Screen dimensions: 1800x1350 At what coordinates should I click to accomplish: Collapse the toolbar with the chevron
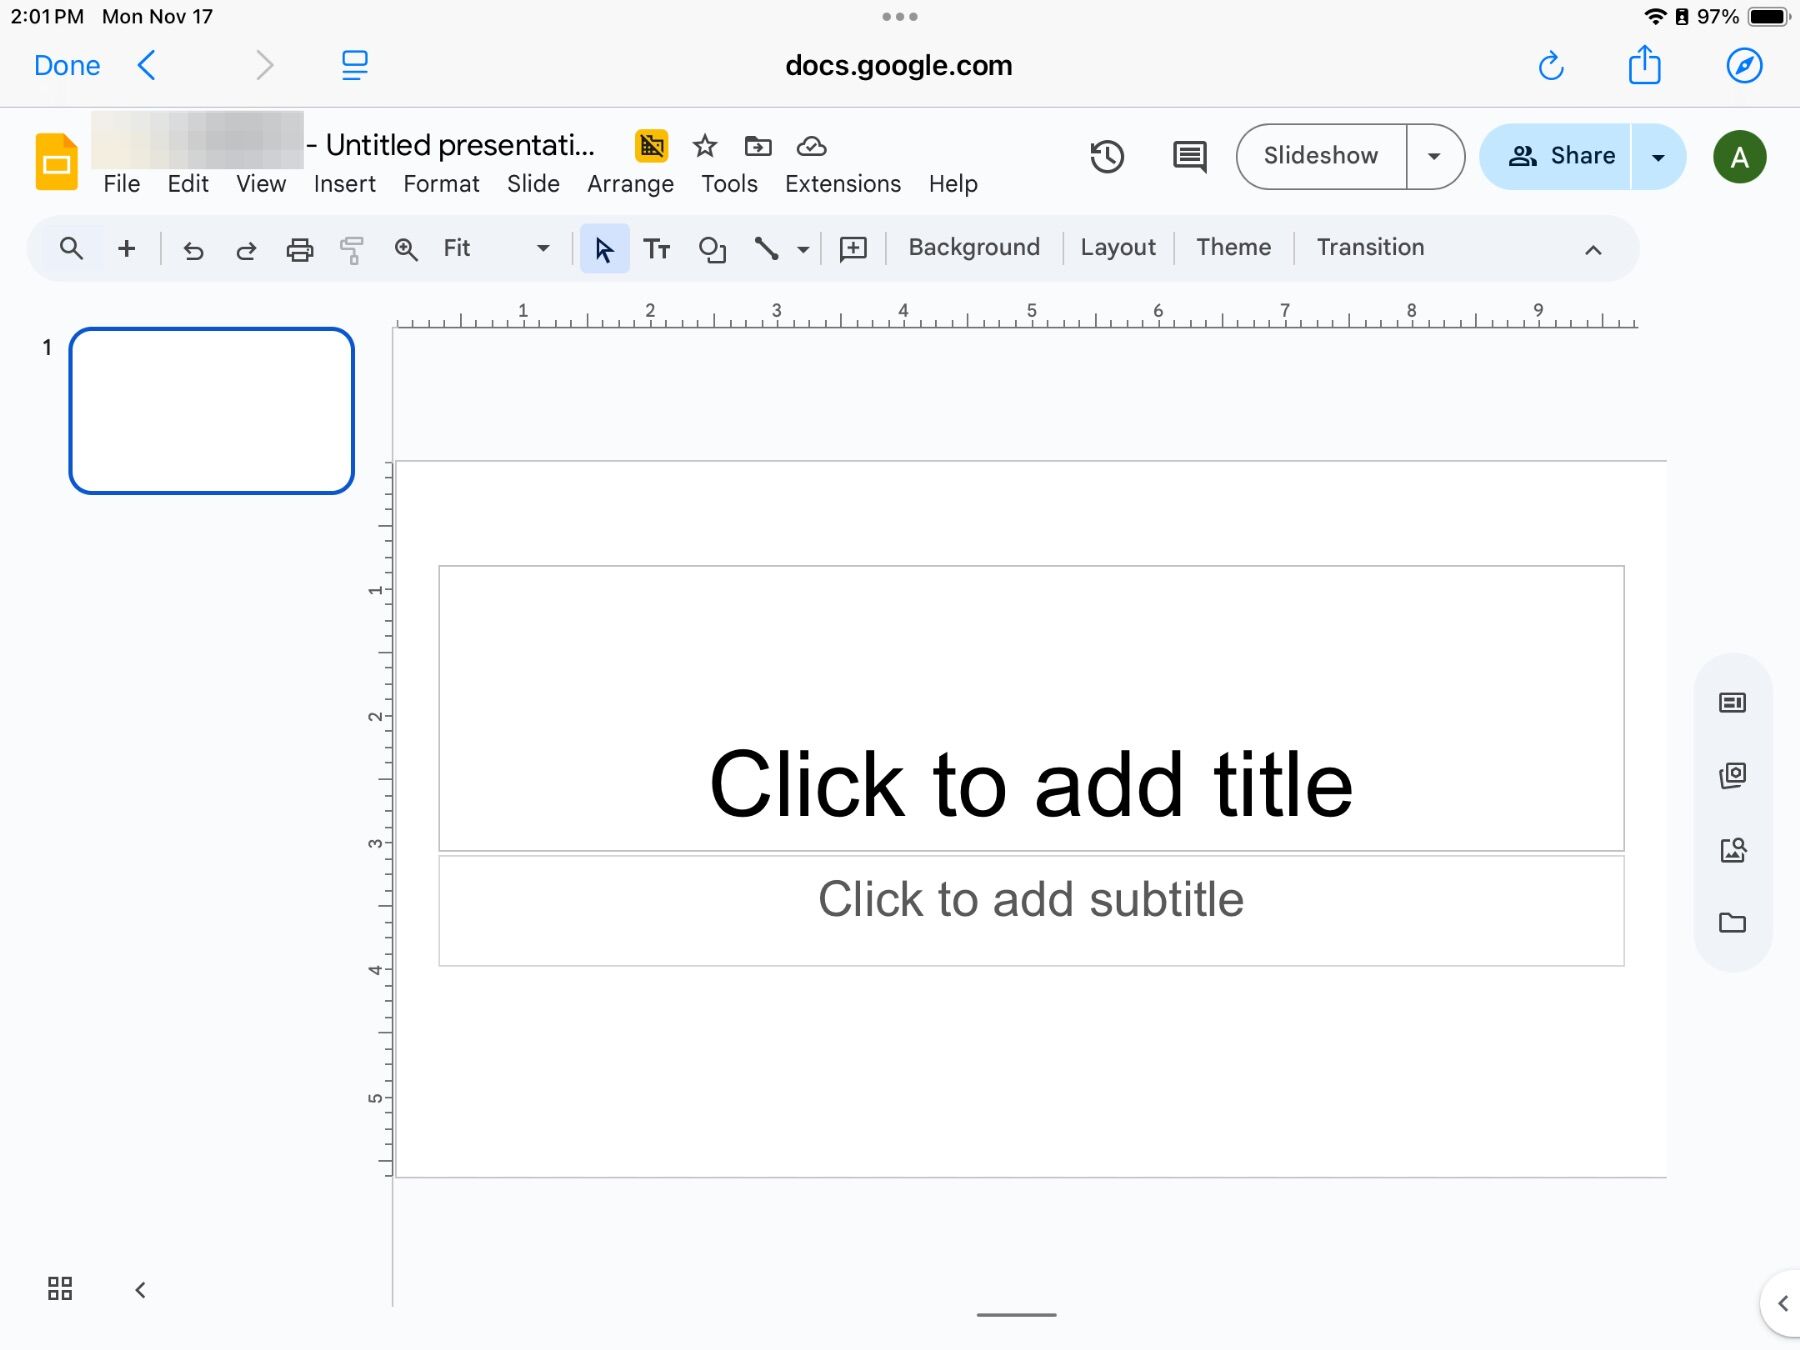1593,250
